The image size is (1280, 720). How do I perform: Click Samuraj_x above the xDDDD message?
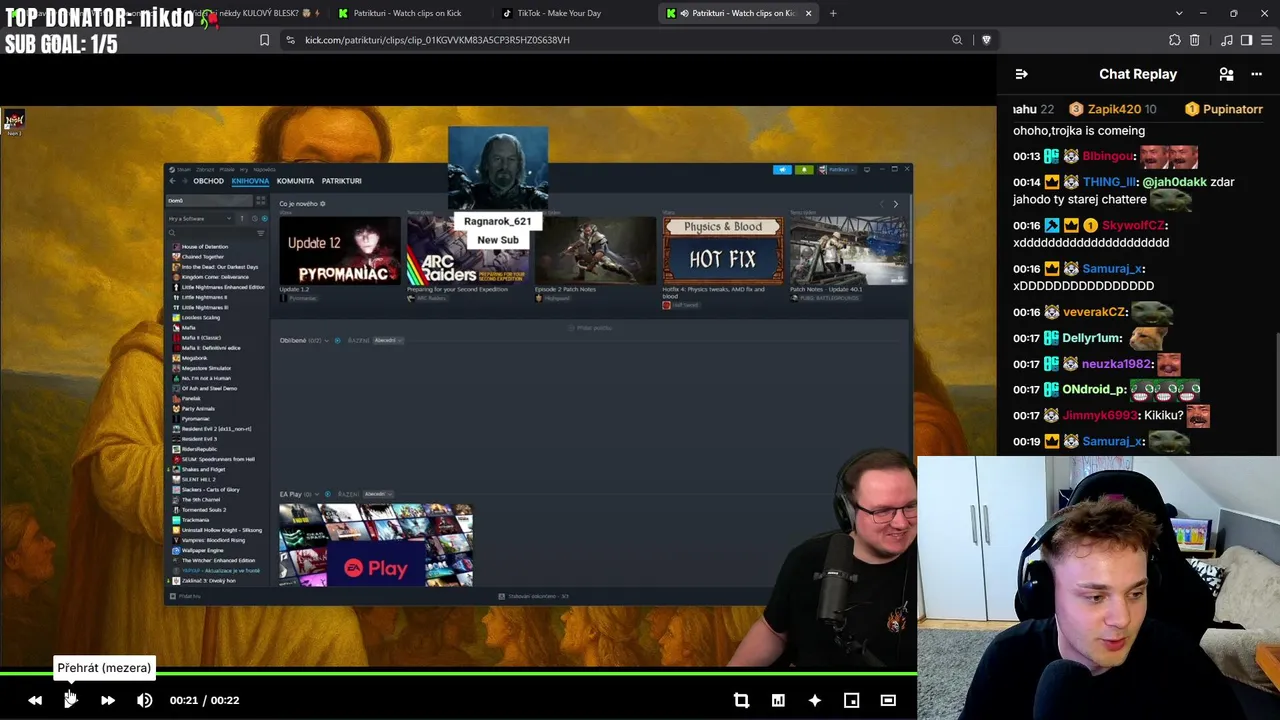(x=1113, y=269)
